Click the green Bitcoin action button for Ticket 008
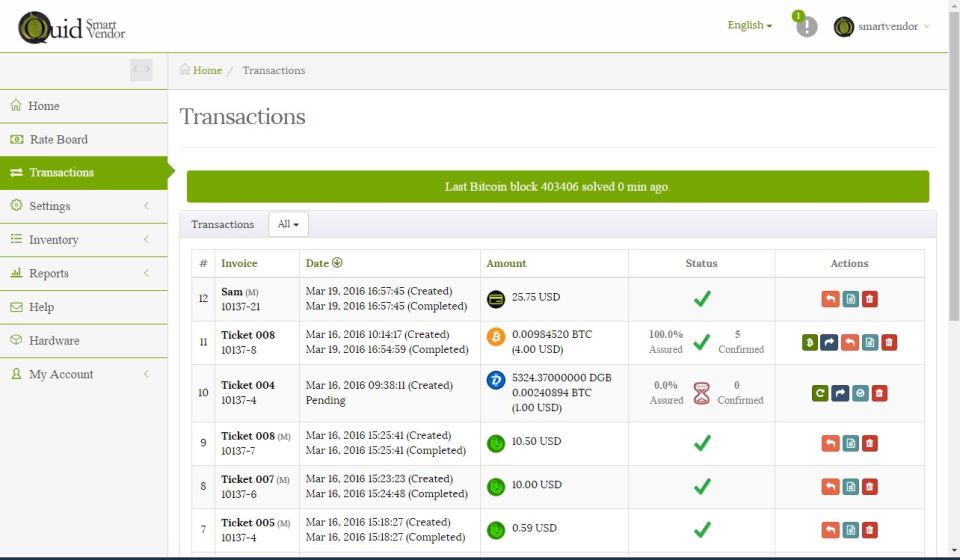 pos(810,342)
